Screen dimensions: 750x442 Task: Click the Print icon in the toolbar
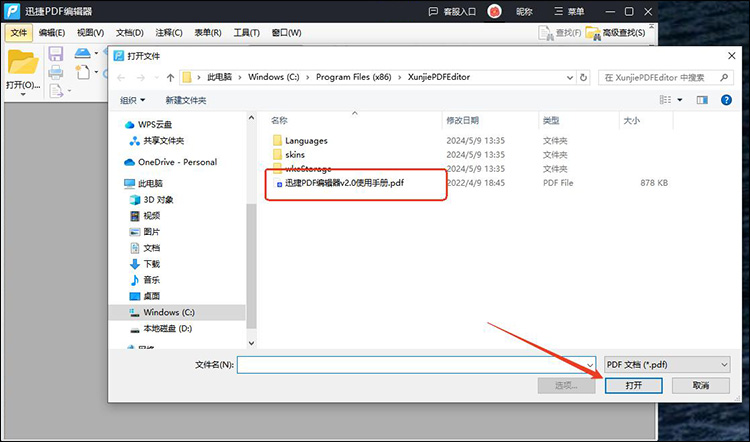pyautogui.click(x=56, y=72)
